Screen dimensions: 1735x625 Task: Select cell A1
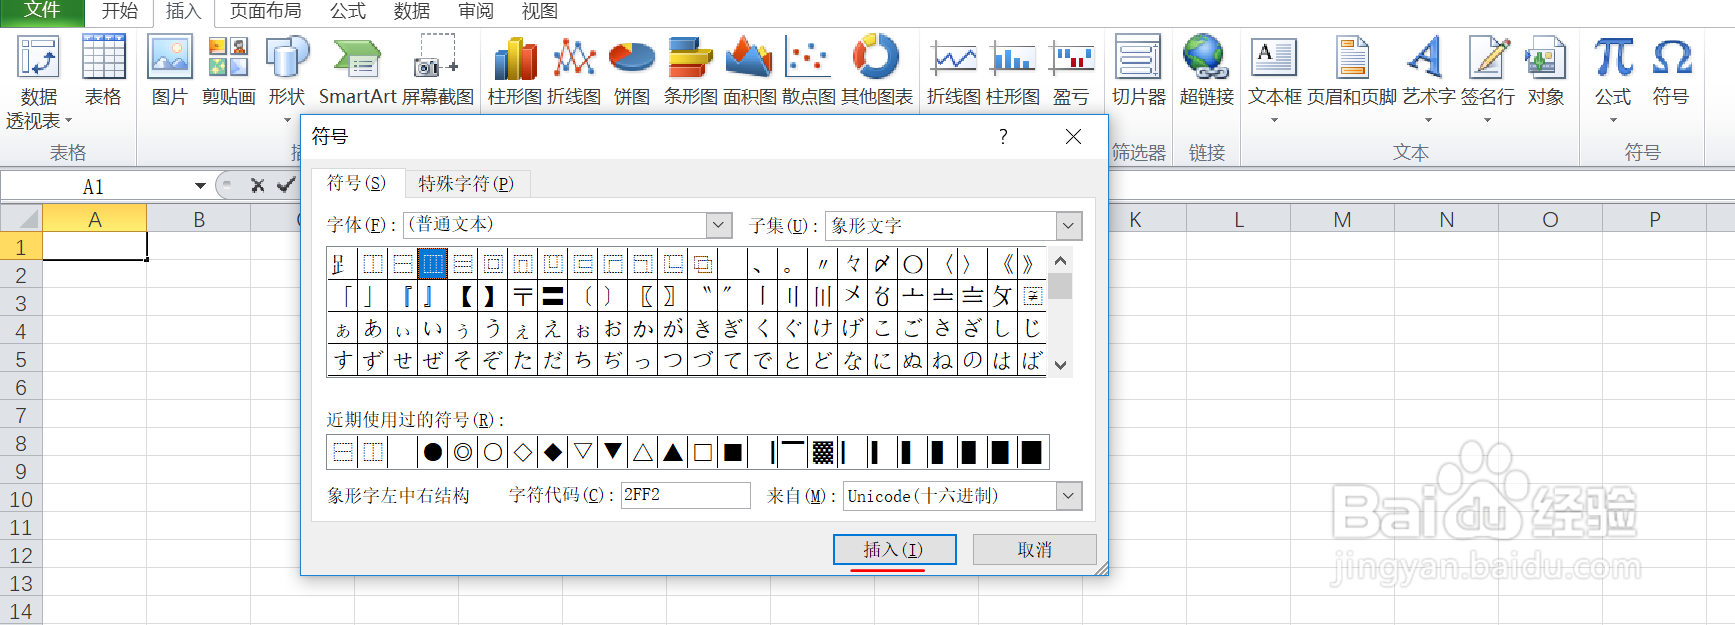pos(95,246)
